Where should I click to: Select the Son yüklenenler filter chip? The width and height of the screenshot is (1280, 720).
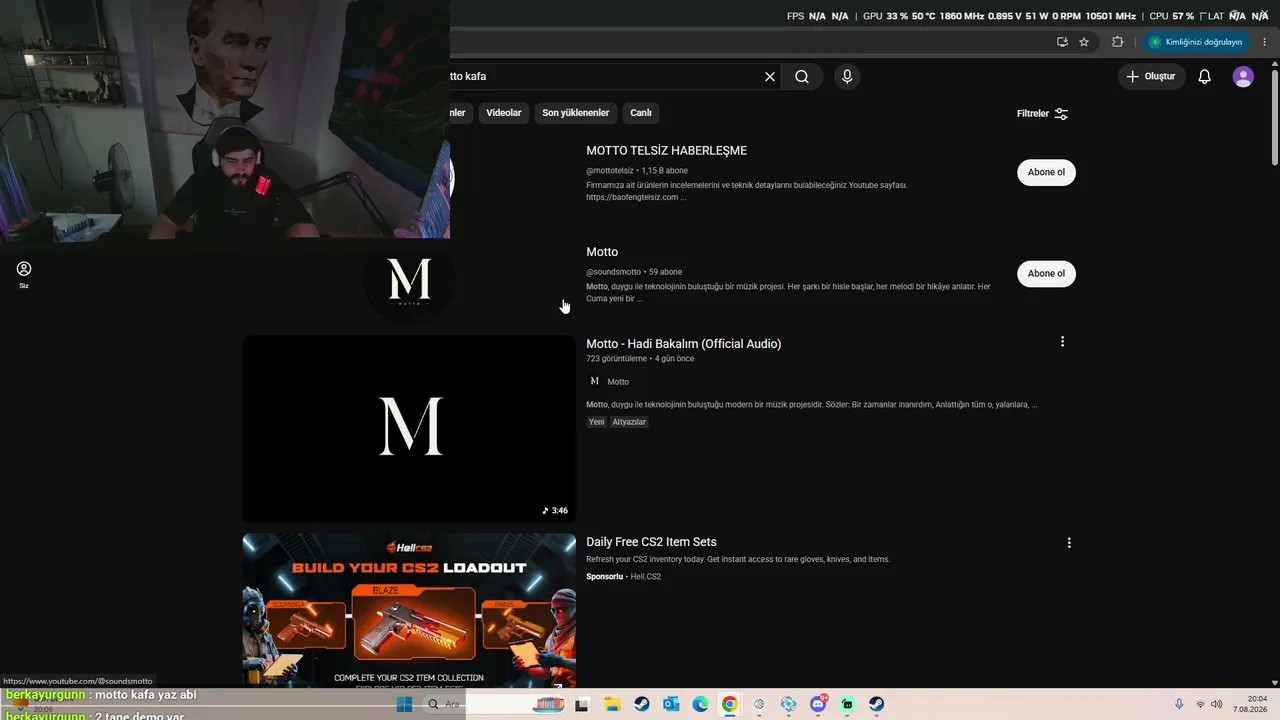tap(576, 113)
